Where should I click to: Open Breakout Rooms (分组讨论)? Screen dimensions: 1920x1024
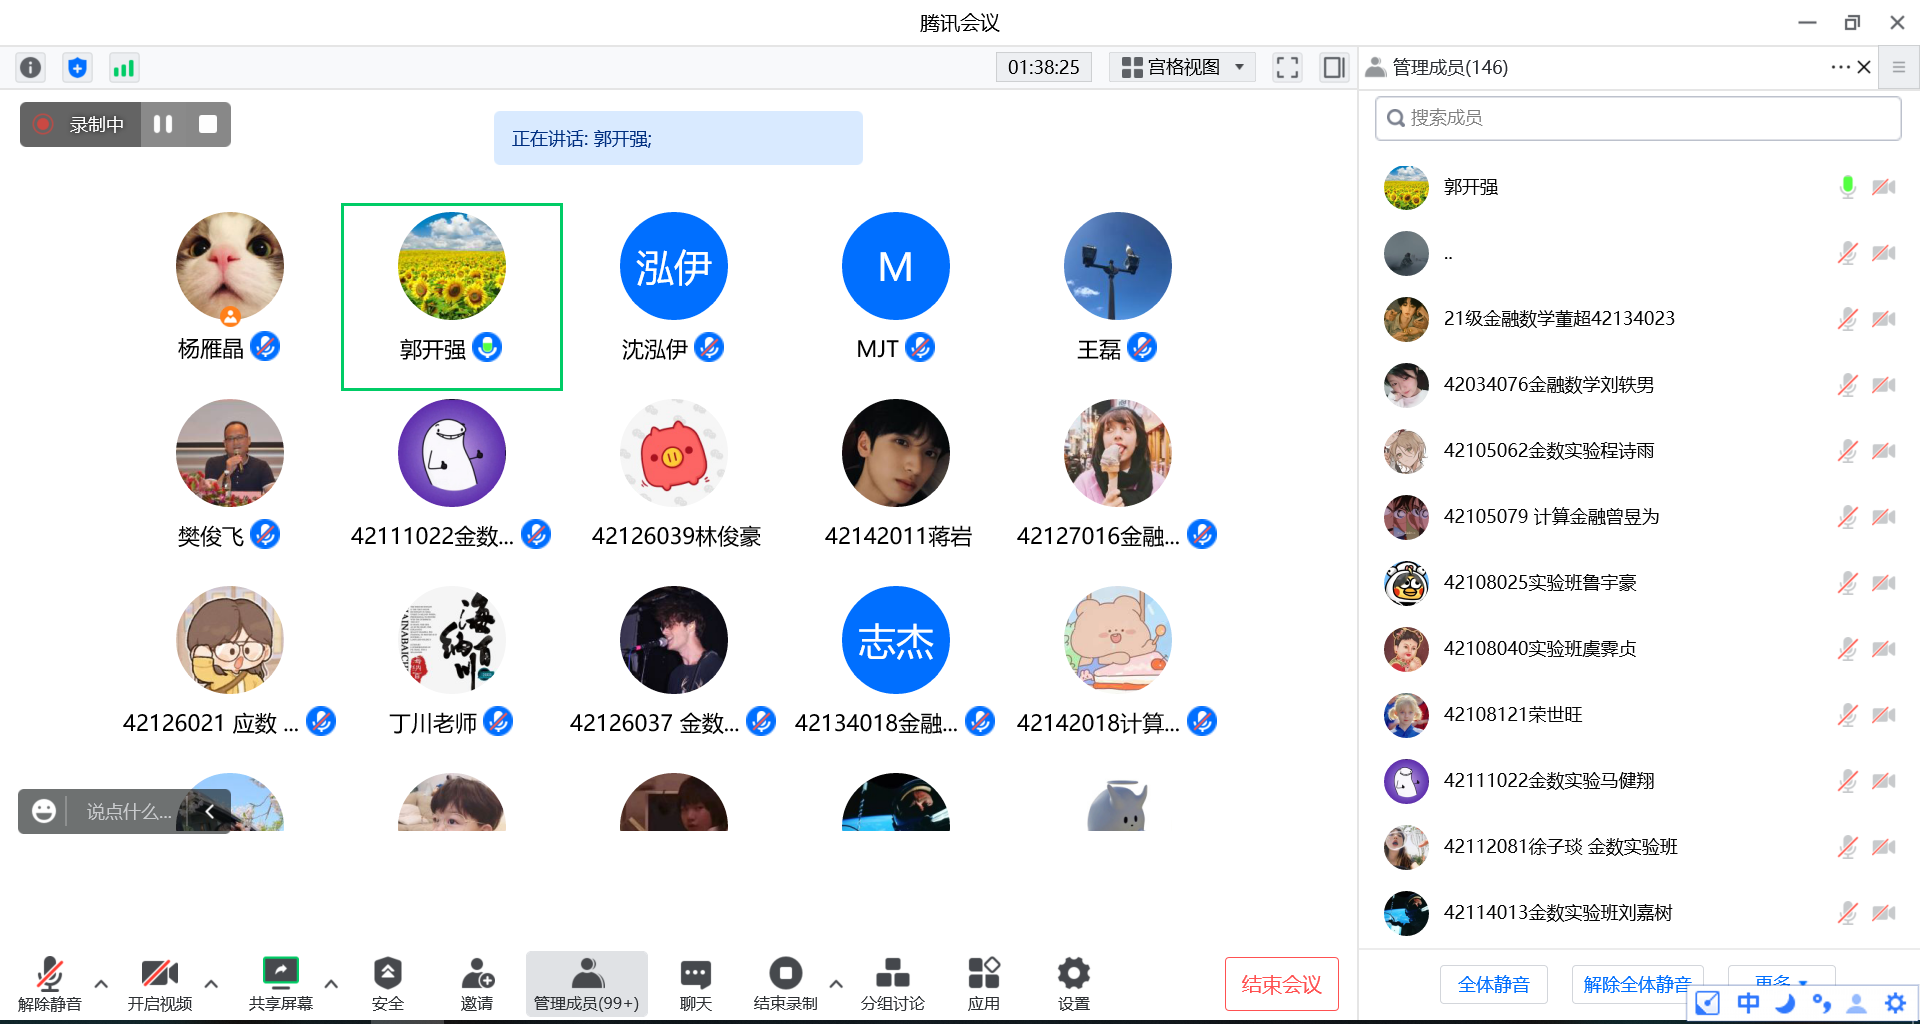coord(892,984)
